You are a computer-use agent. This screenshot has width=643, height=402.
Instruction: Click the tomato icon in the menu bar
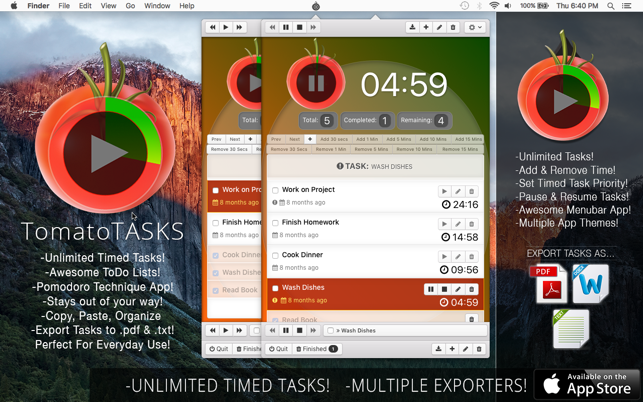pos(315,6)
